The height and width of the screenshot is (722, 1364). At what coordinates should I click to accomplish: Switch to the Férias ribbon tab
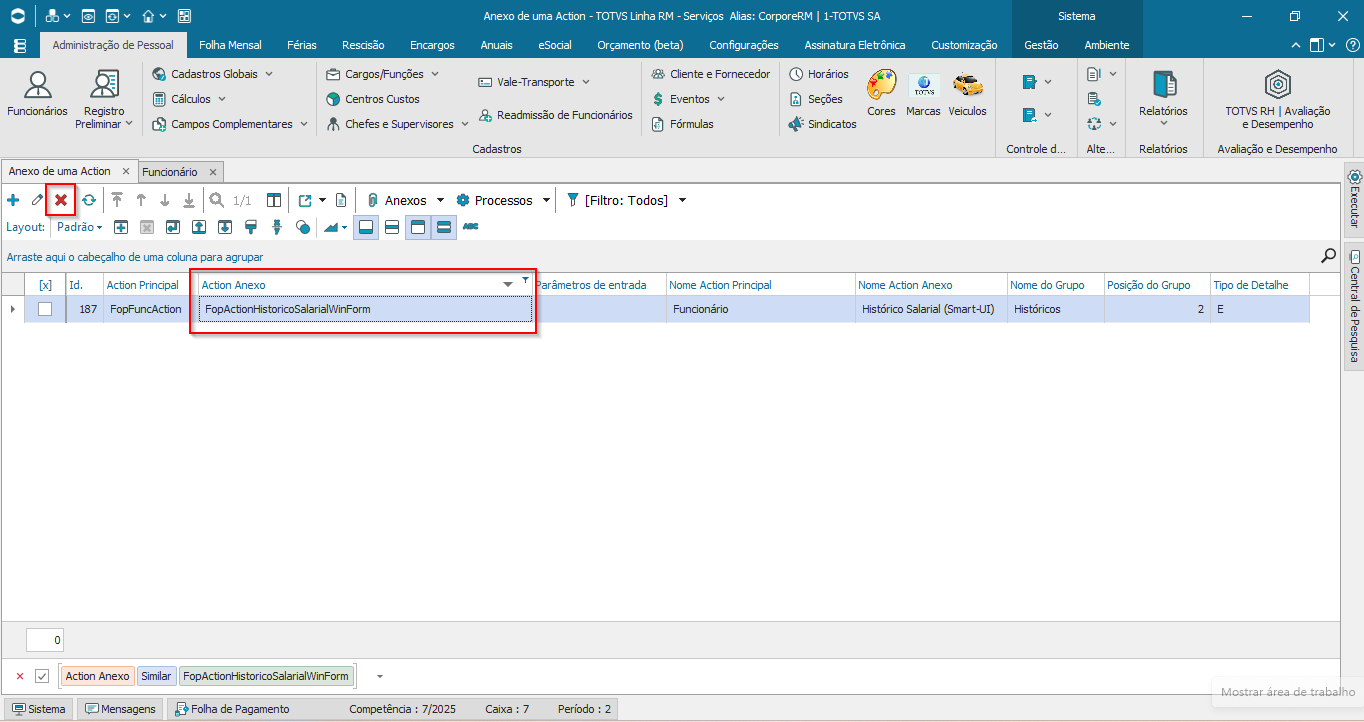(302, 45)
